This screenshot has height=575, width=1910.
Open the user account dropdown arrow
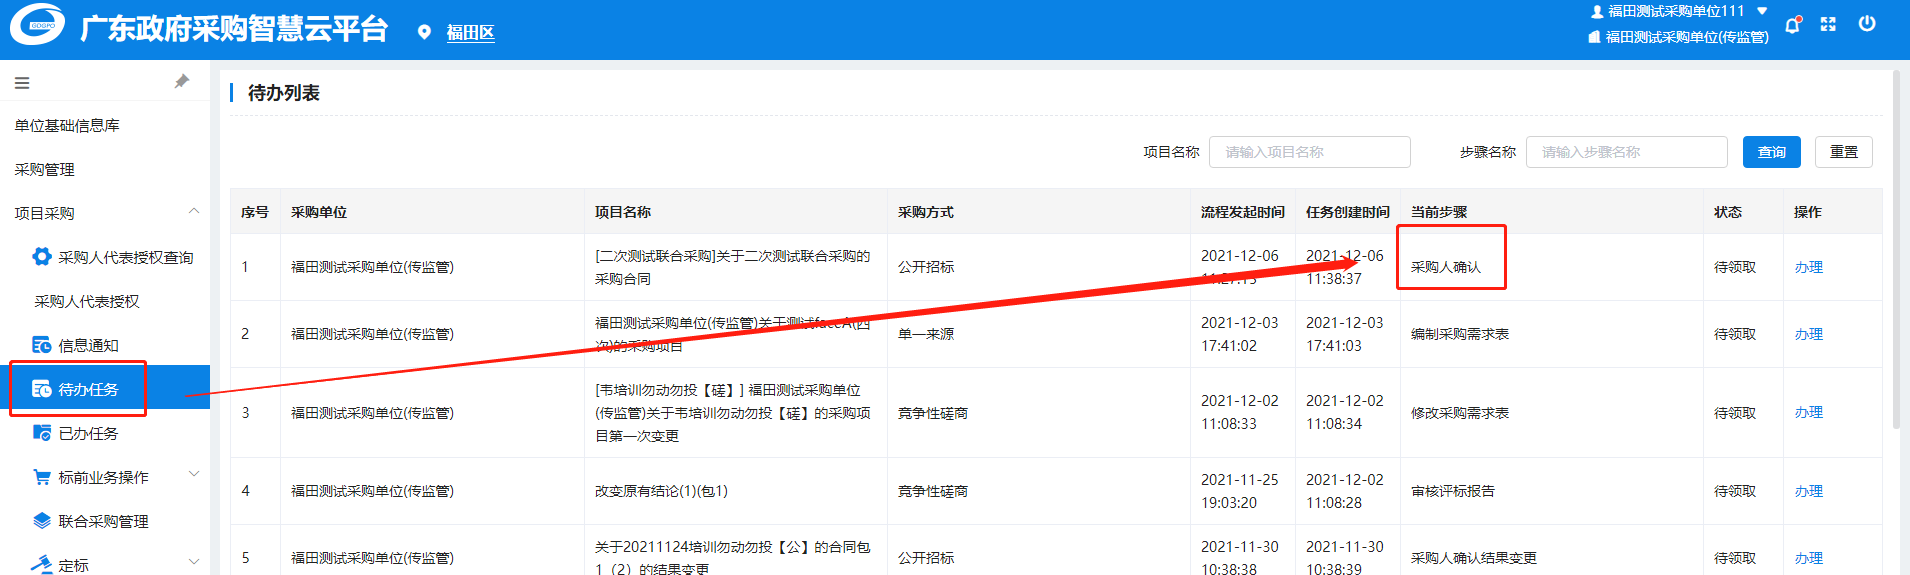click(x=1762, y=11)
